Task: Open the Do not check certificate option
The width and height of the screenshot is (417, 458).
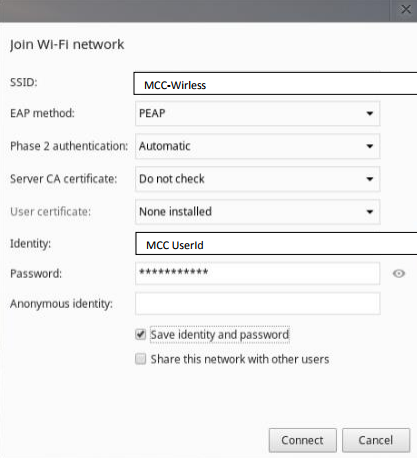Action: 257,179
